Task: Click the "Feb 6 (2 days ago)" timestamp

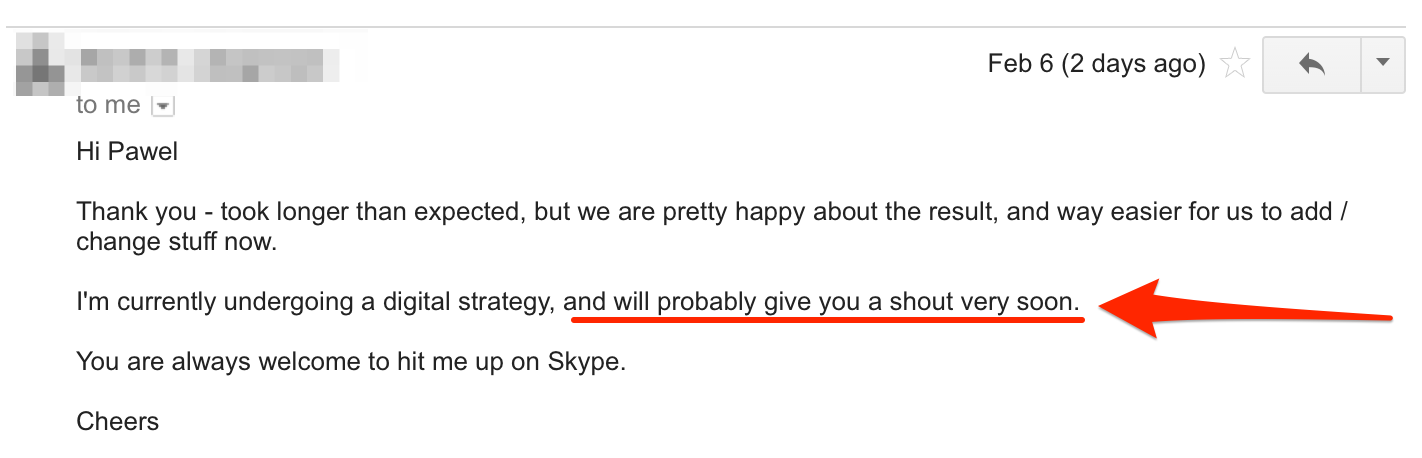Action: (x=1096, y=64)
